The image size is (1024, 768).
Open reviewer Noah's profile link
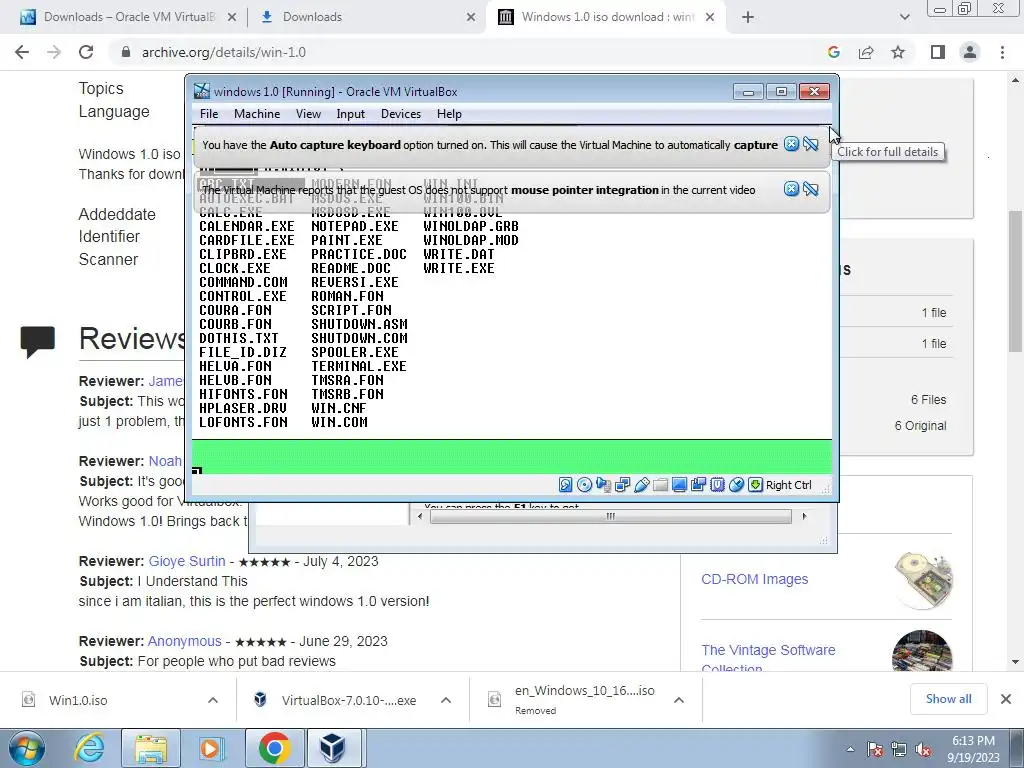pos(165,461)
